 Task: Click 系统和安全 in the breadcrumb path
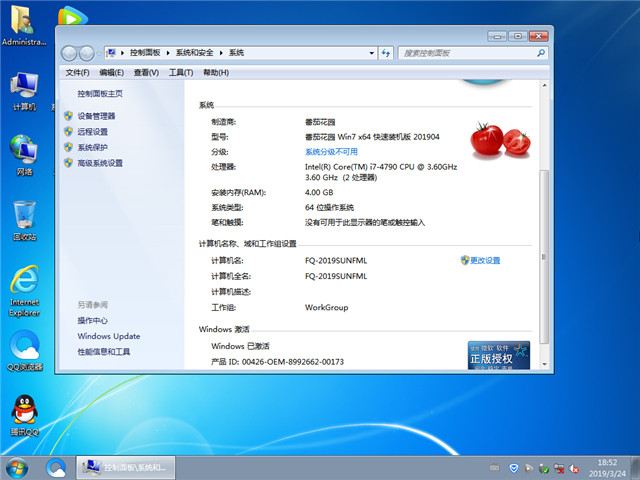point(194,53)
